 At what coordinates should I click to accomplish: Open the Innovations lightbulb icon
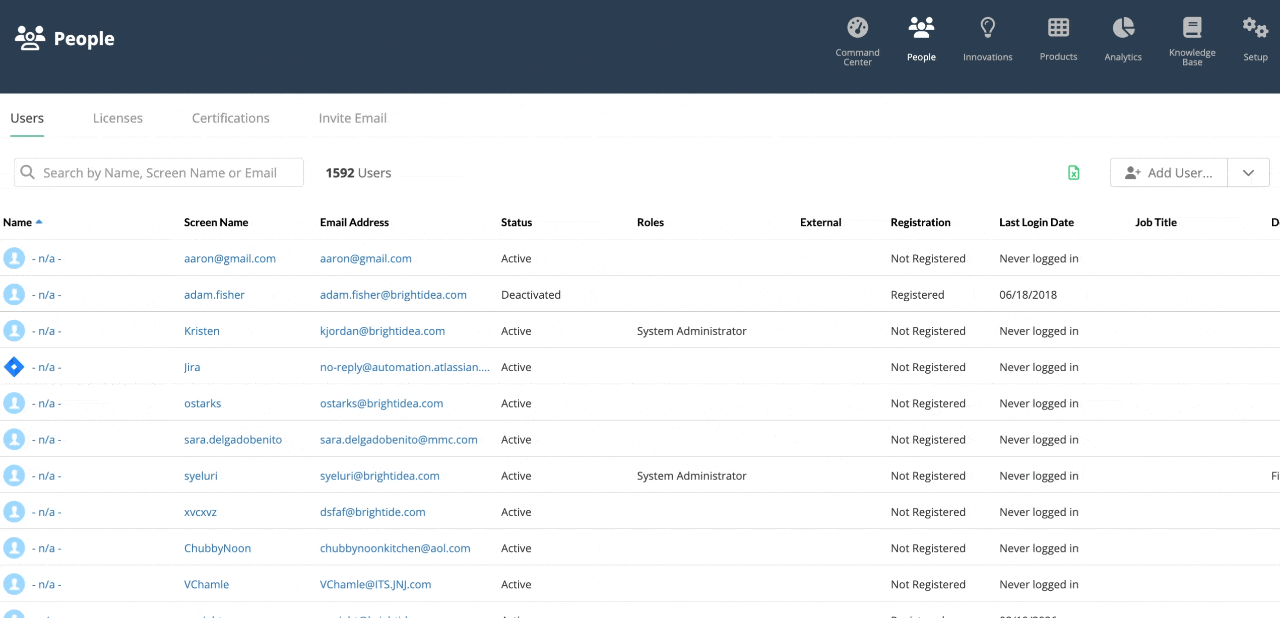[x=987, y=27]
